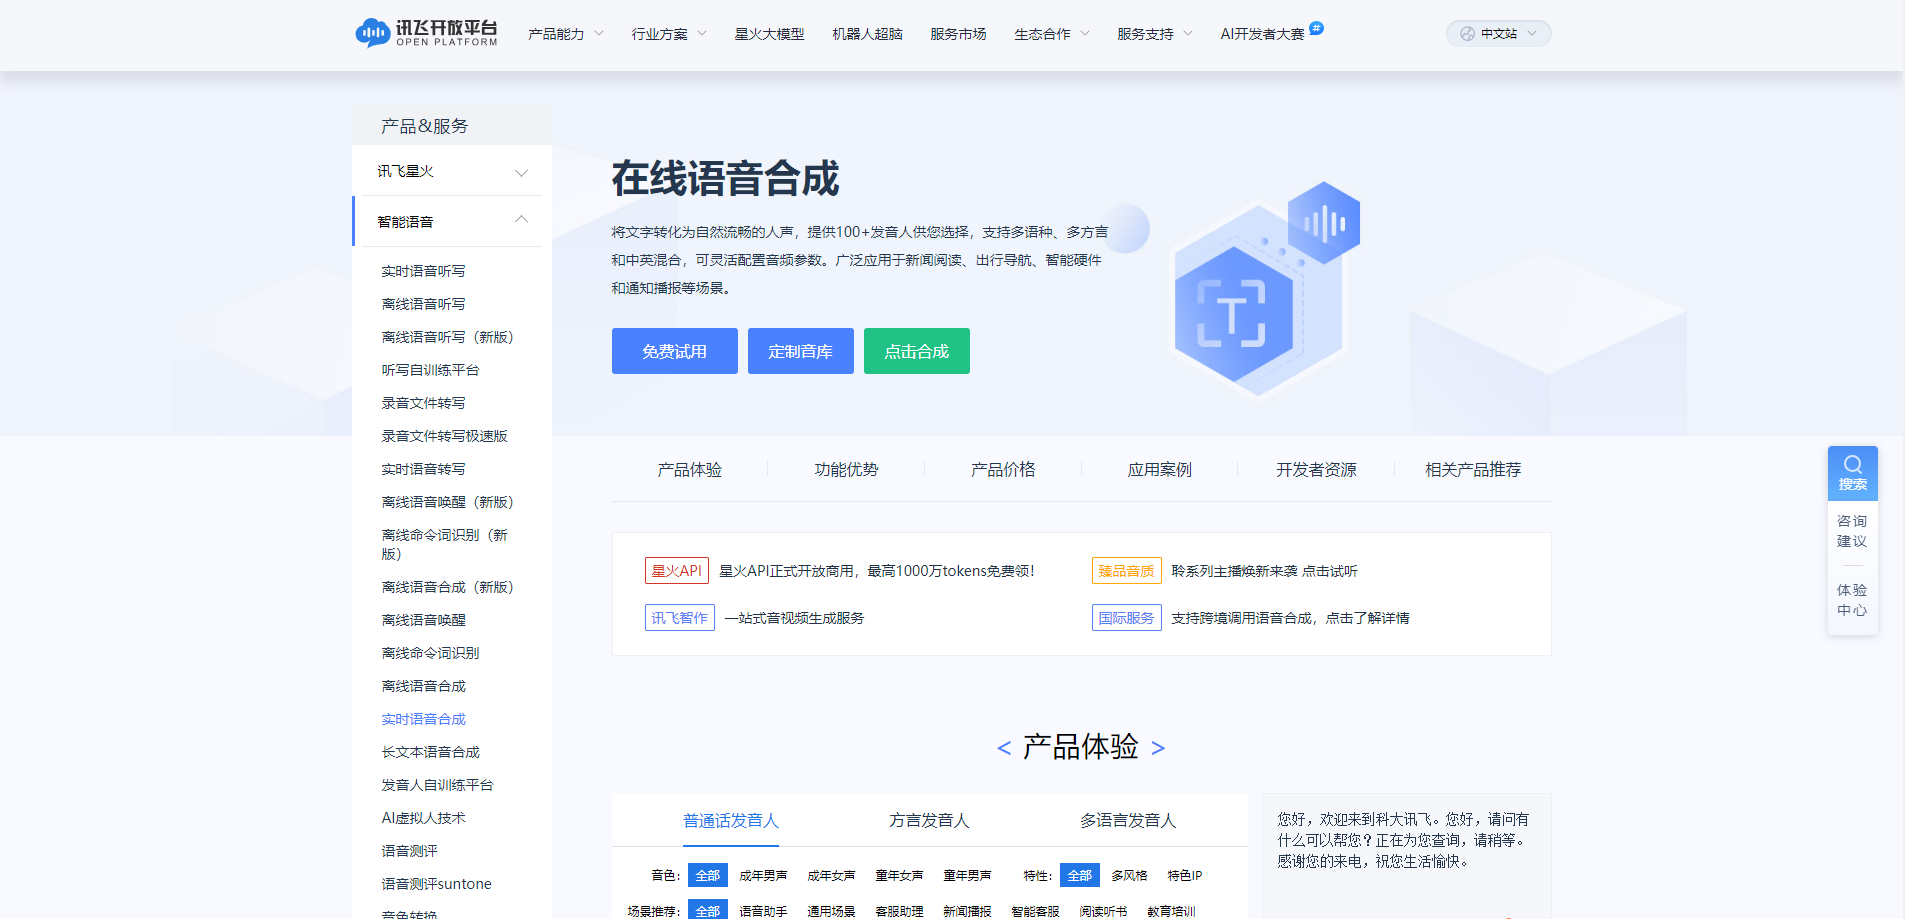Viewport: 1905px width, 919px height.
Task: Click the sample synthesis text box
Action: coord(1406,856)
